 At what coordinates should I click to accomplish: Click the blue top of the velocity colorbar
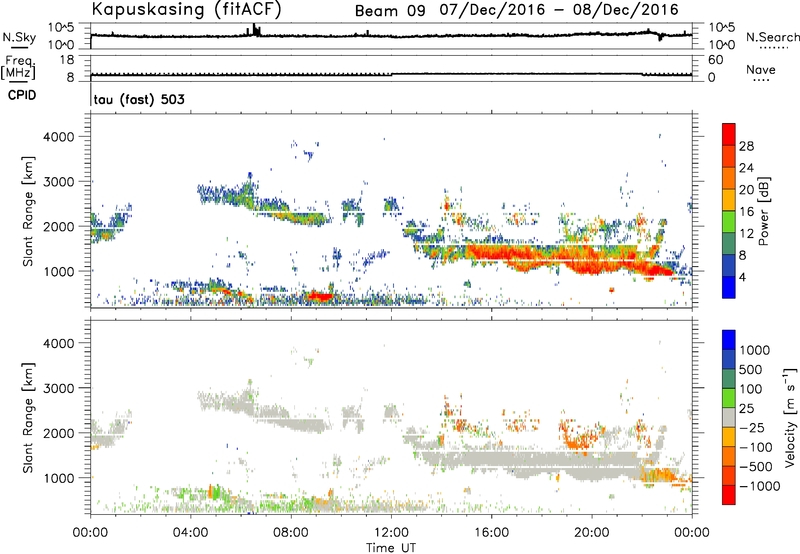[729, 340]
